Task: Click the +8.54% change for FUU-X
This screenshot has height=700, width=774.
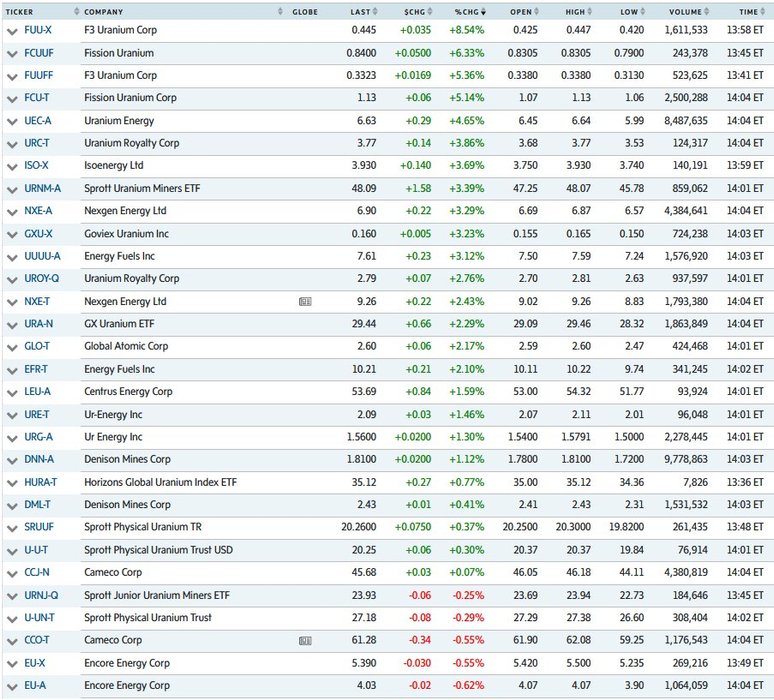Action: click(x=466, y=30)
